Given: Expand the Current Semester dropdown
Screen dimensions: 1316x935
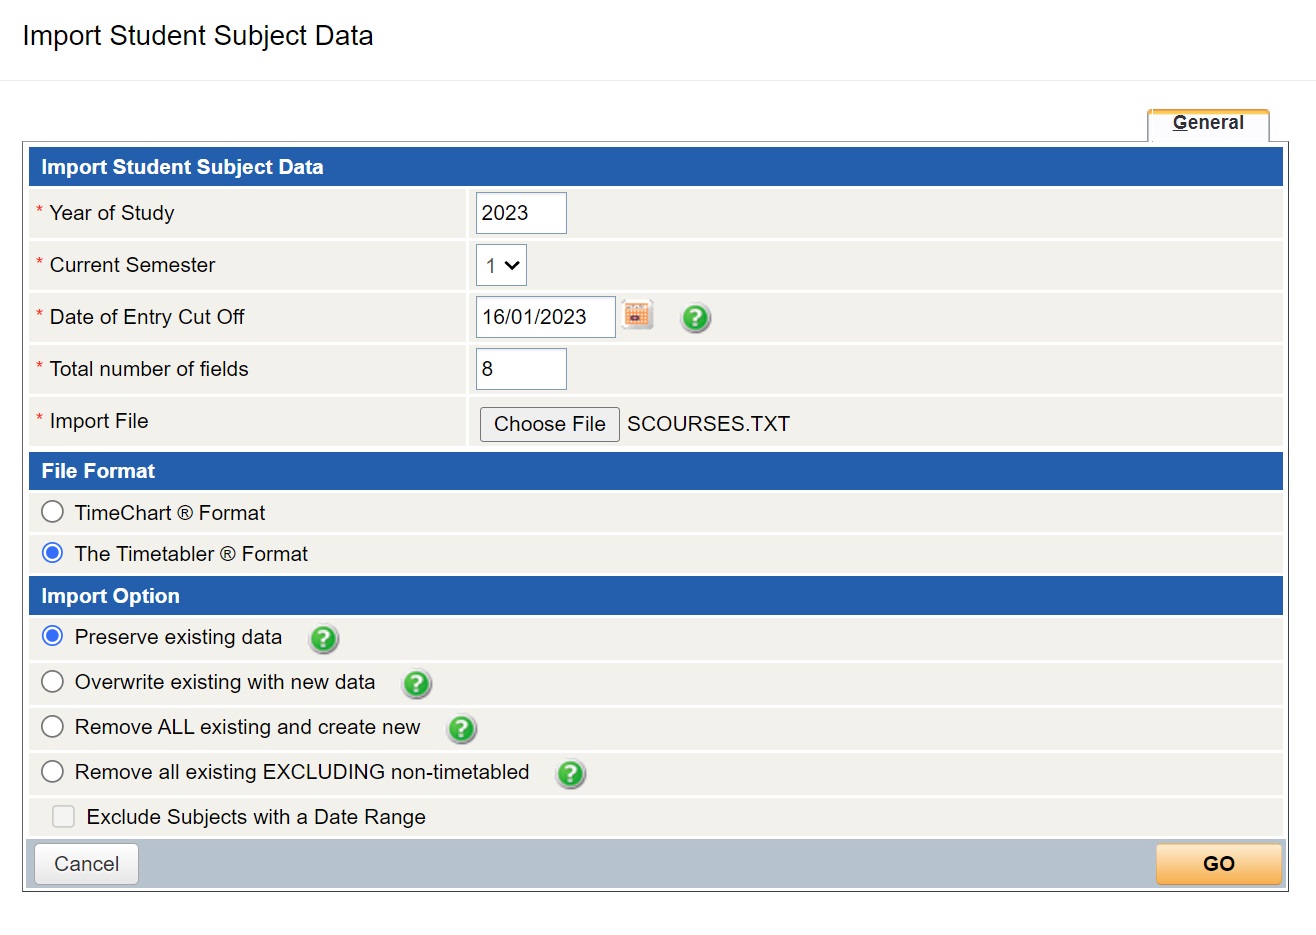Looking at the screenshot, I should coord(501,266).
